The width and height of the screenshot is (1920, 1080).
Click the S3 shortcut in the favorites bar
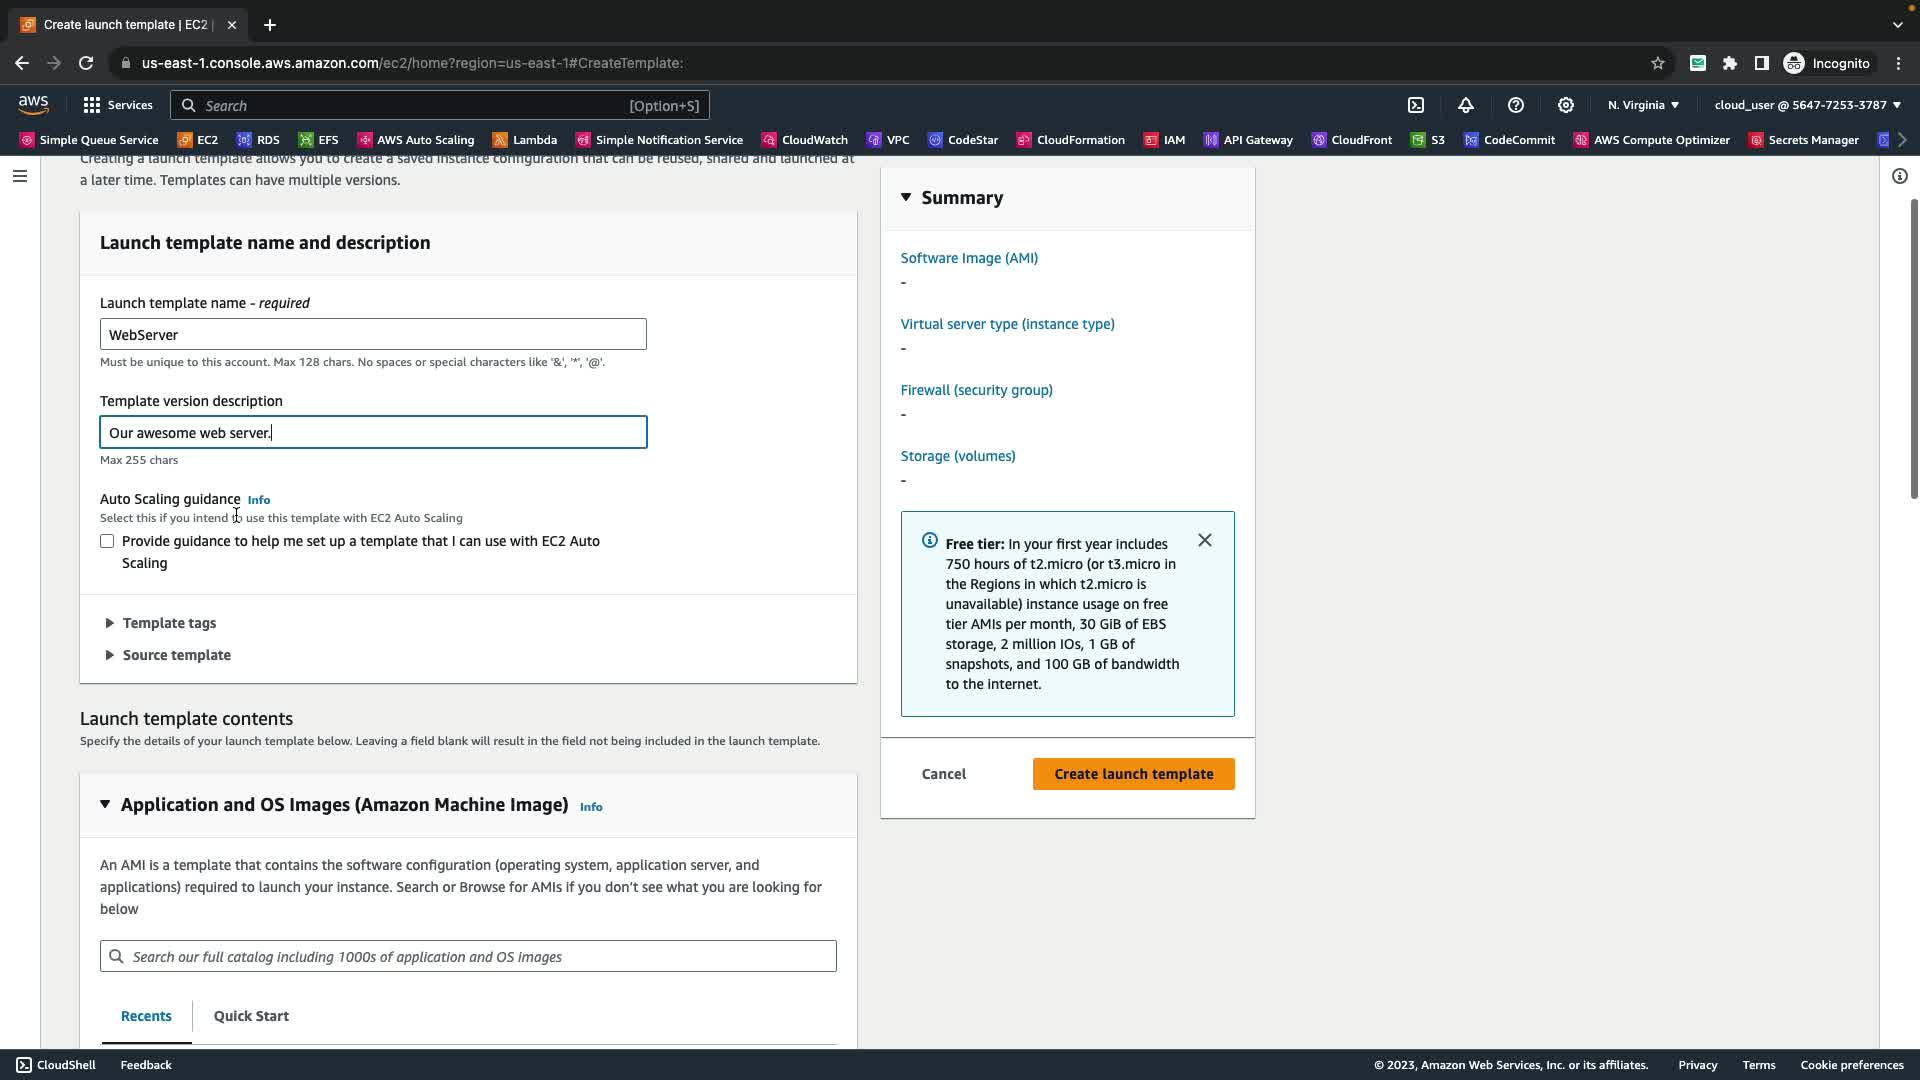(x=1428, y=140)
